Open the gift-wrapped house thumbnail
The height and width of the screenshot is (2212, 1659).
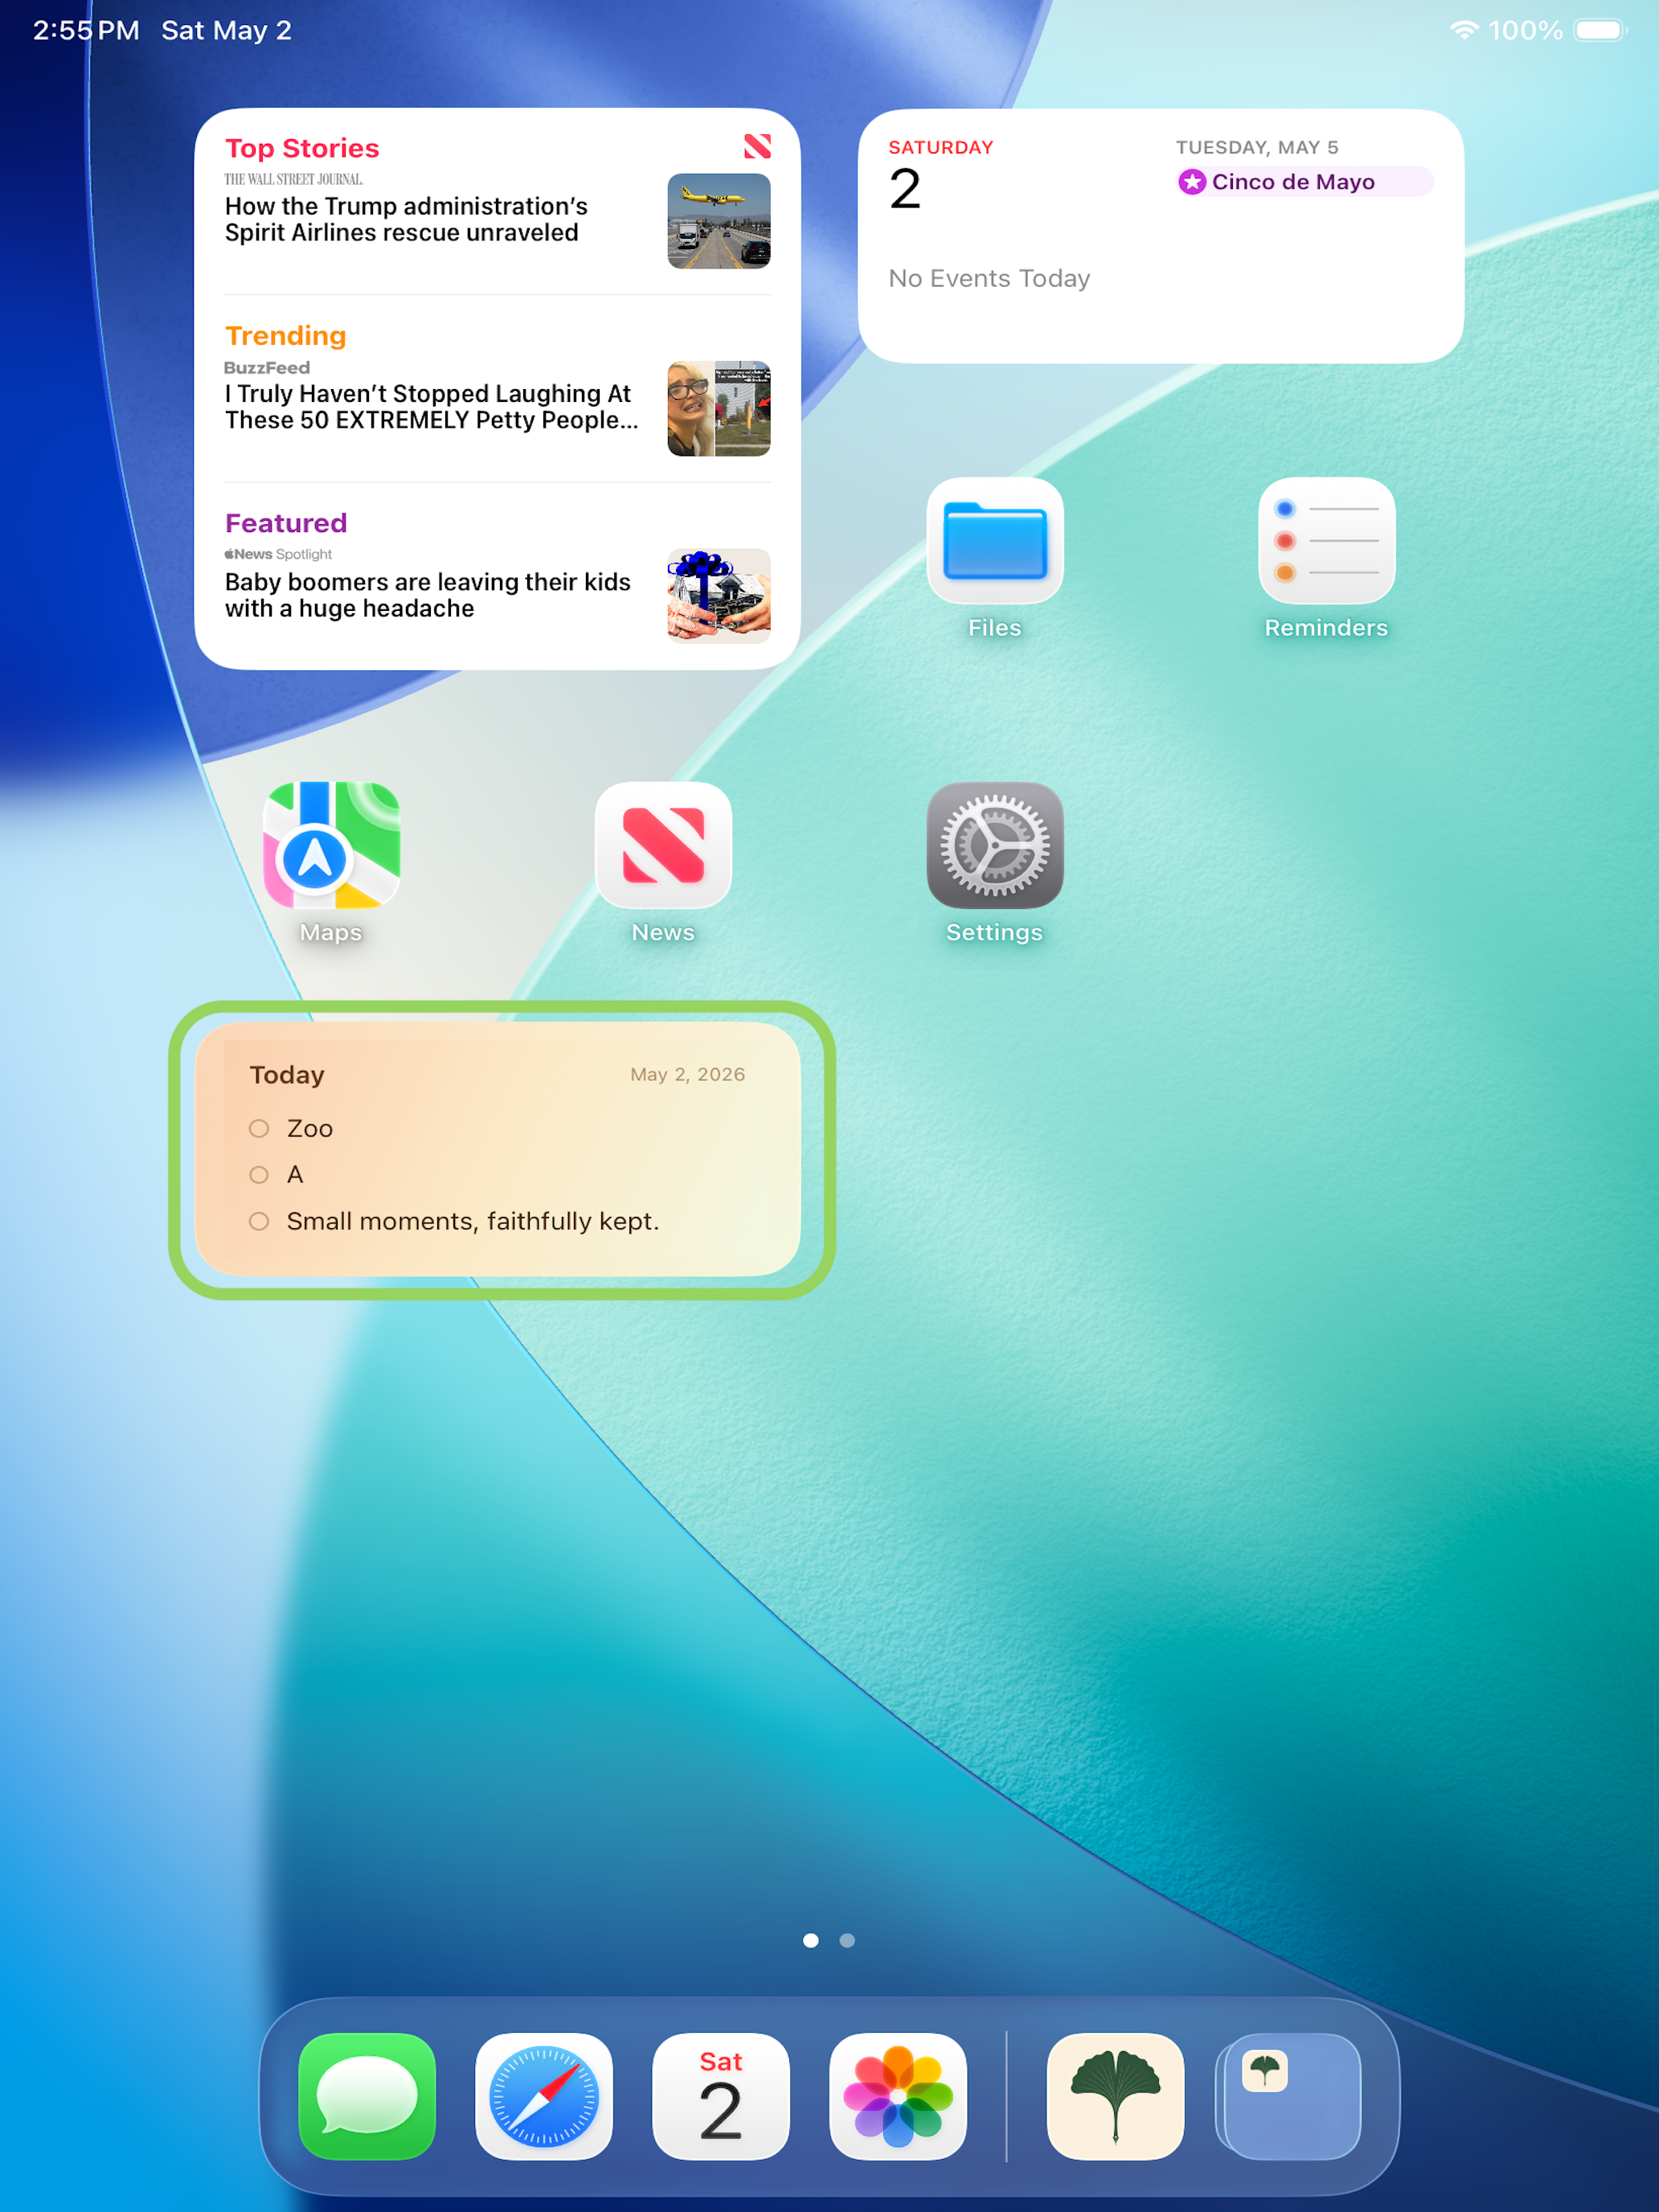point(719,596)
